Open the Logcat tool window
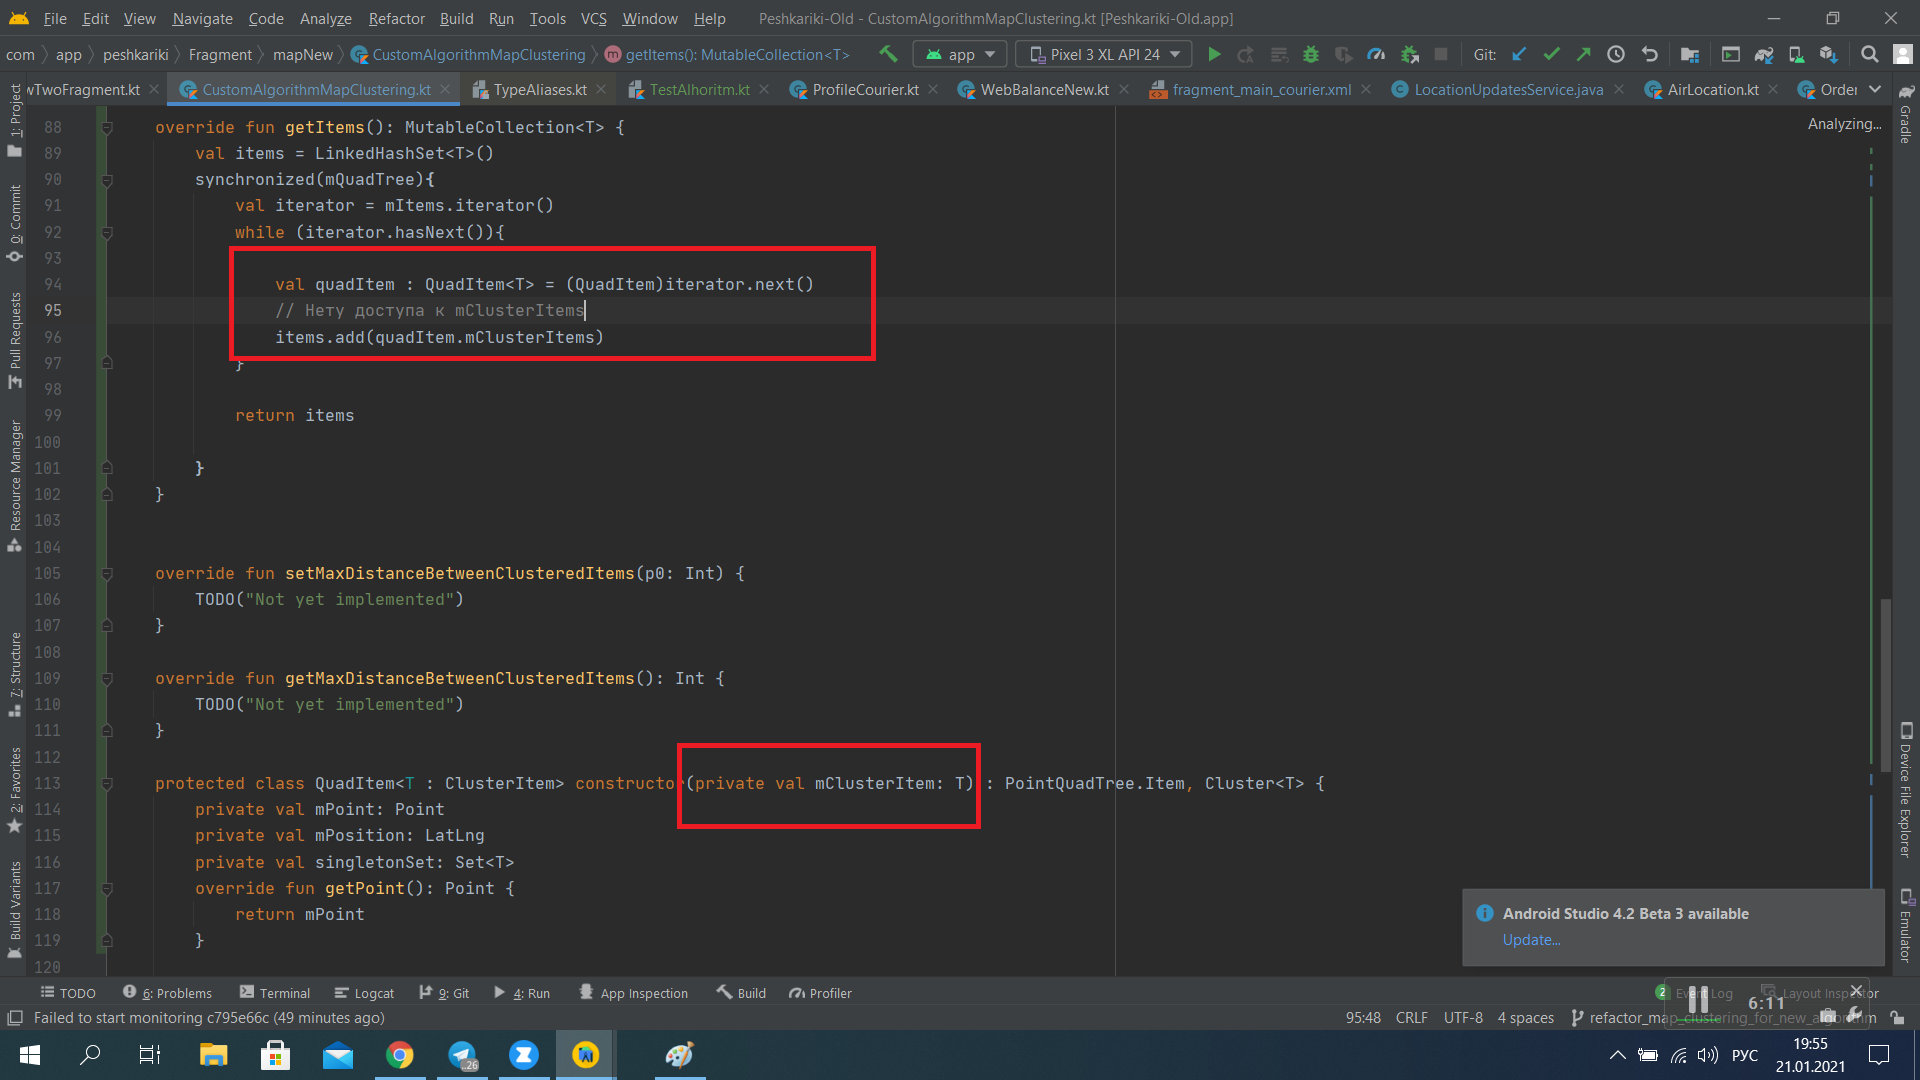The width and height of the screenshot is (1920, 1080). 364,993
